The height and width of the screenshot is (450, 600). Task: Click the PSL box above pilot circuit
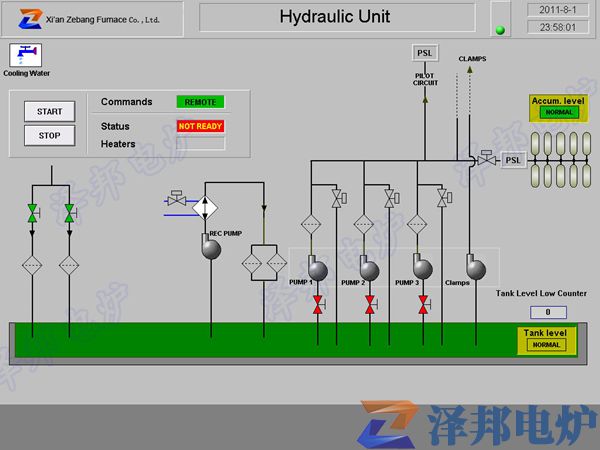tap(425, 53)
